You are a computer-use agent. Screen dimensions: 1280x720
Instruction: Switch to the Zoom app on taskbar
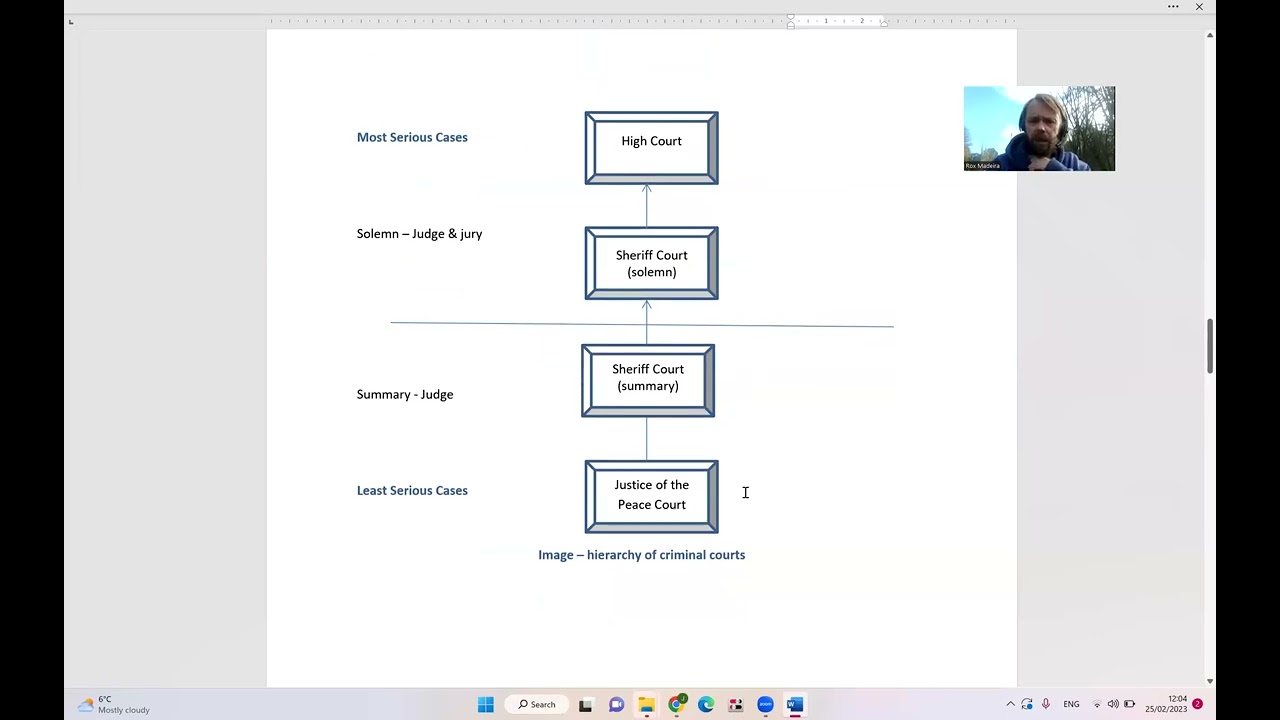pos(765,704)
